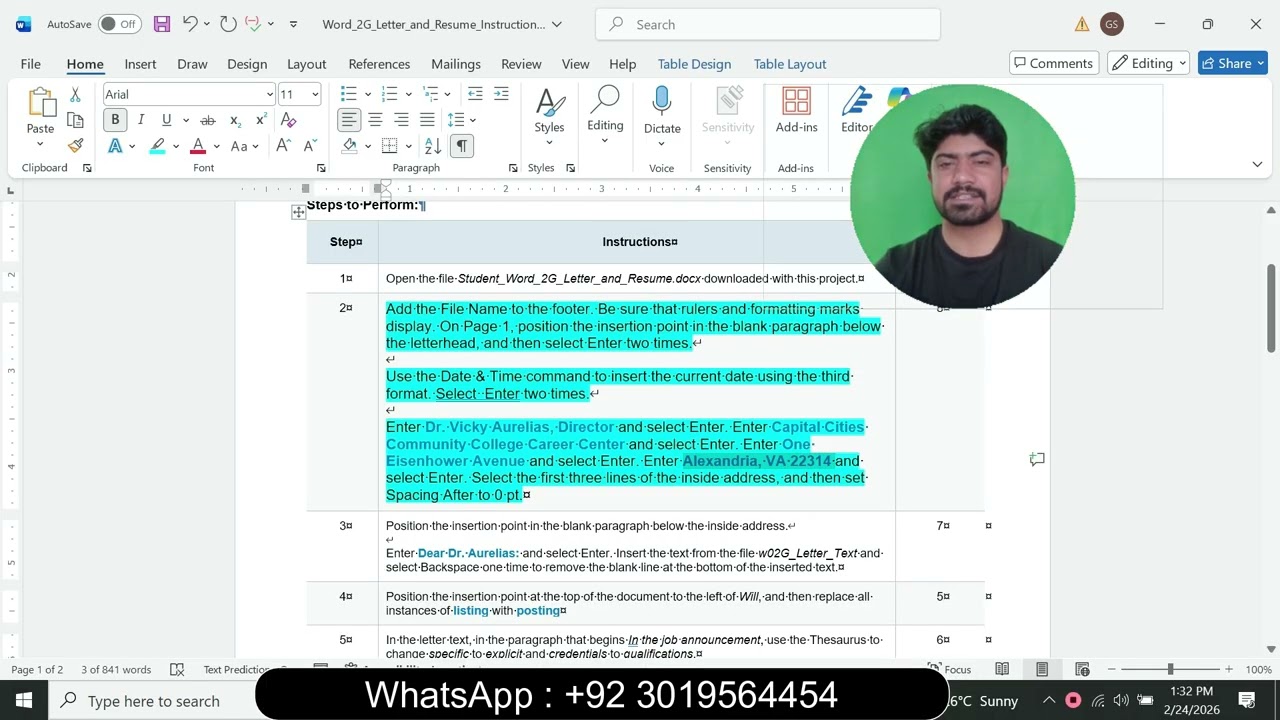Open spelling proofing icon in status bar
This screenshot has width=1280, height=720.
tap(177, 669)
